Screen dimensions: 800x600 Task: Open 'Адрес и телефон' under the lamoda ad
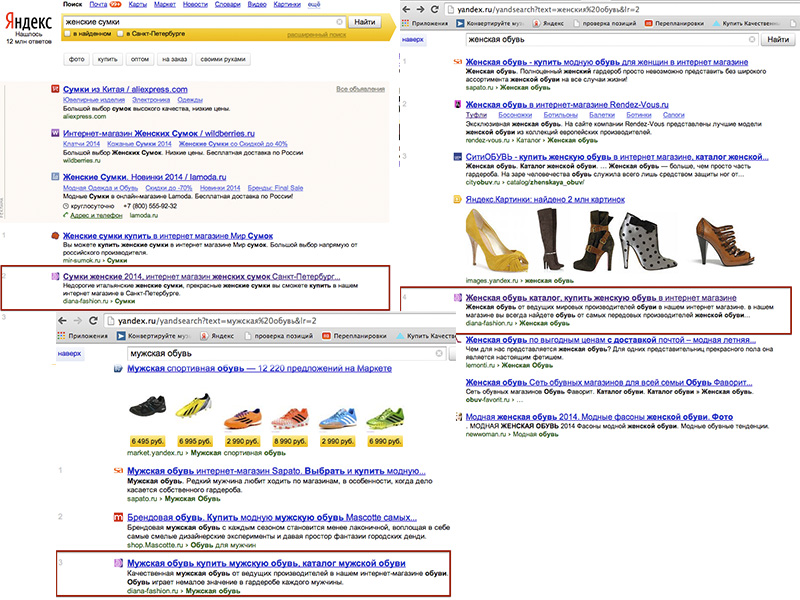pos(96,215)
